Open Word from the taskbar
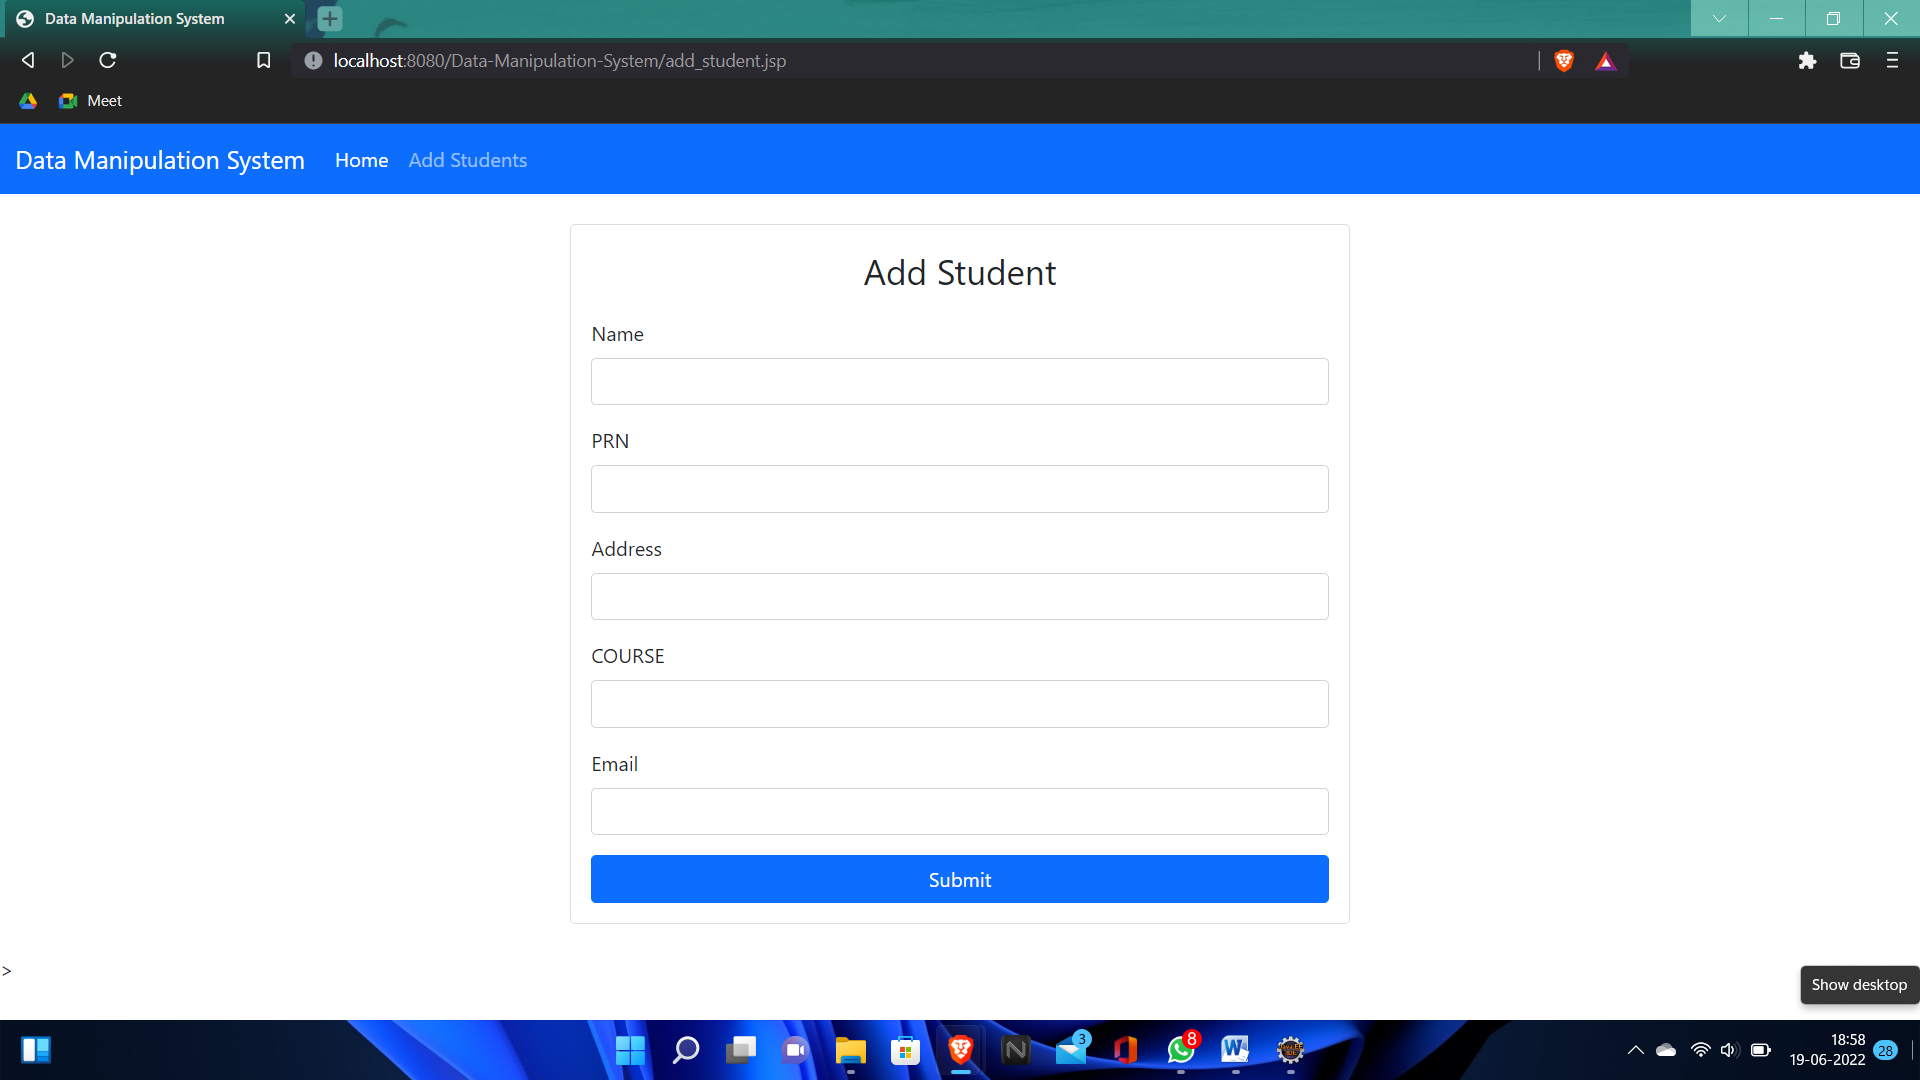 pyautogui.click(x=1236, y=1050)
